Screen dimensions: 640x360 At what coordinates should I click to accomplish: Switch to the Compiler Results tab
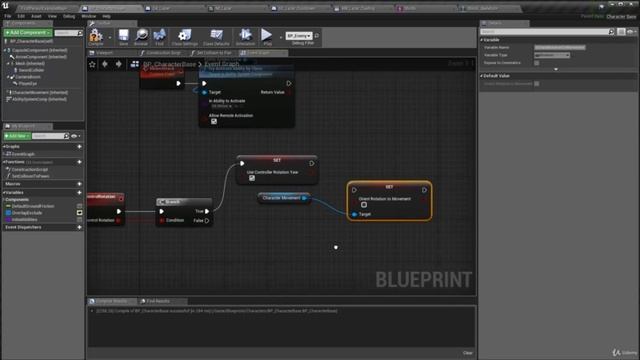(x=111, y=301)
